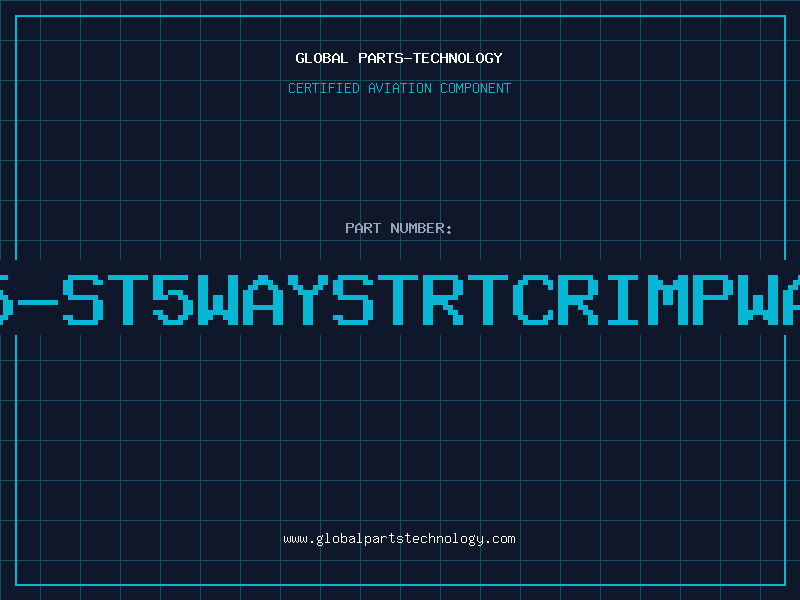This screenshot has height=600, width=800.
Task: Click the PART NUMBER: label
Action: click(399, 228)
